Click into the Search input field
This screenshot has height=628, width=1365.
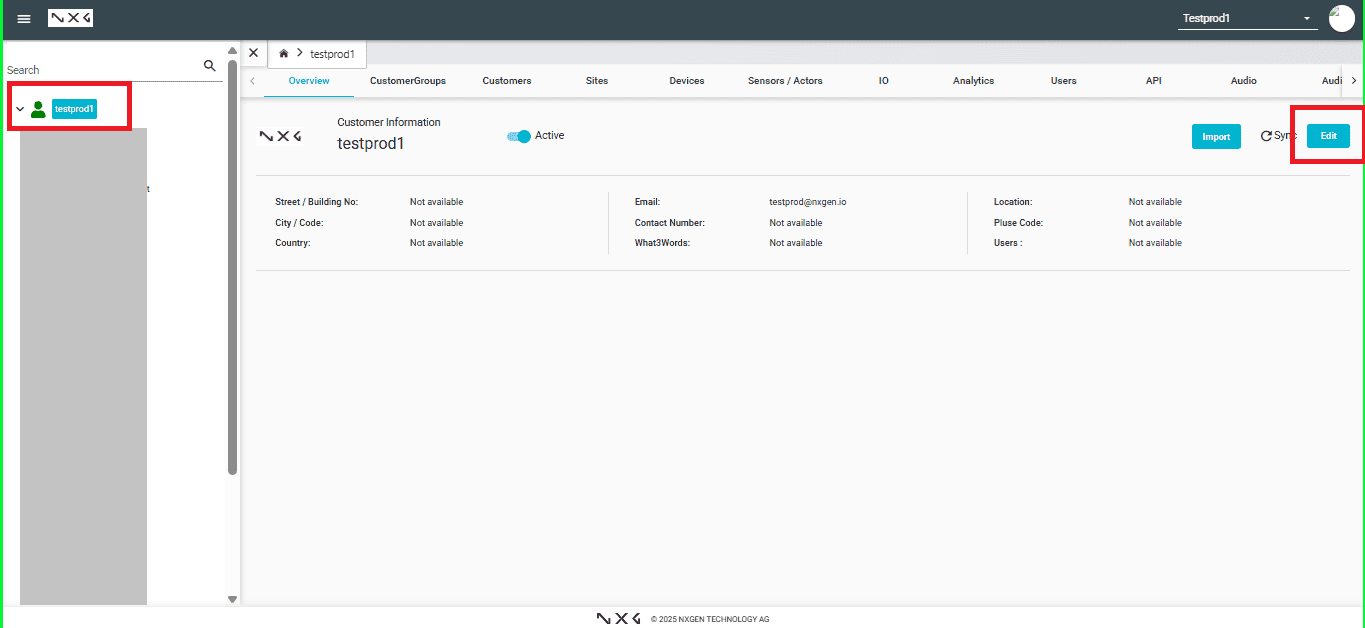click(x=100, y=70)
